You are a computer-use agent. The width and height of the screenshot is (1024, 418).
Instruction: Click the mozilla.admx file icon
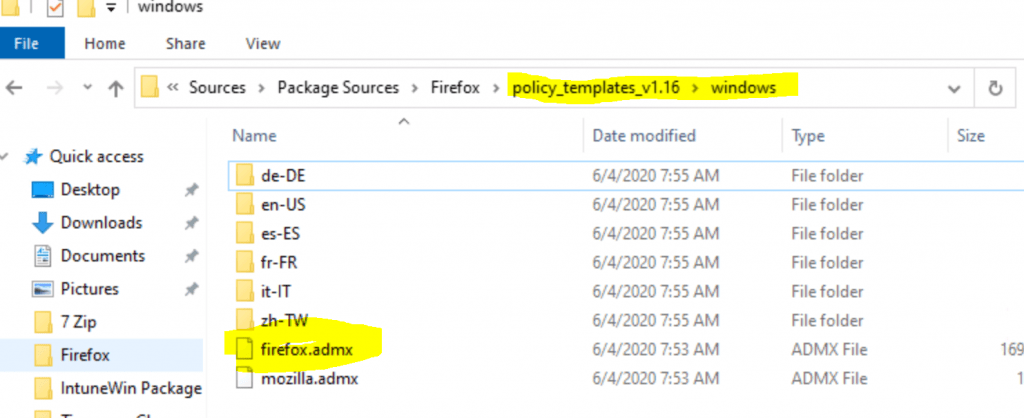coord(244,379)
